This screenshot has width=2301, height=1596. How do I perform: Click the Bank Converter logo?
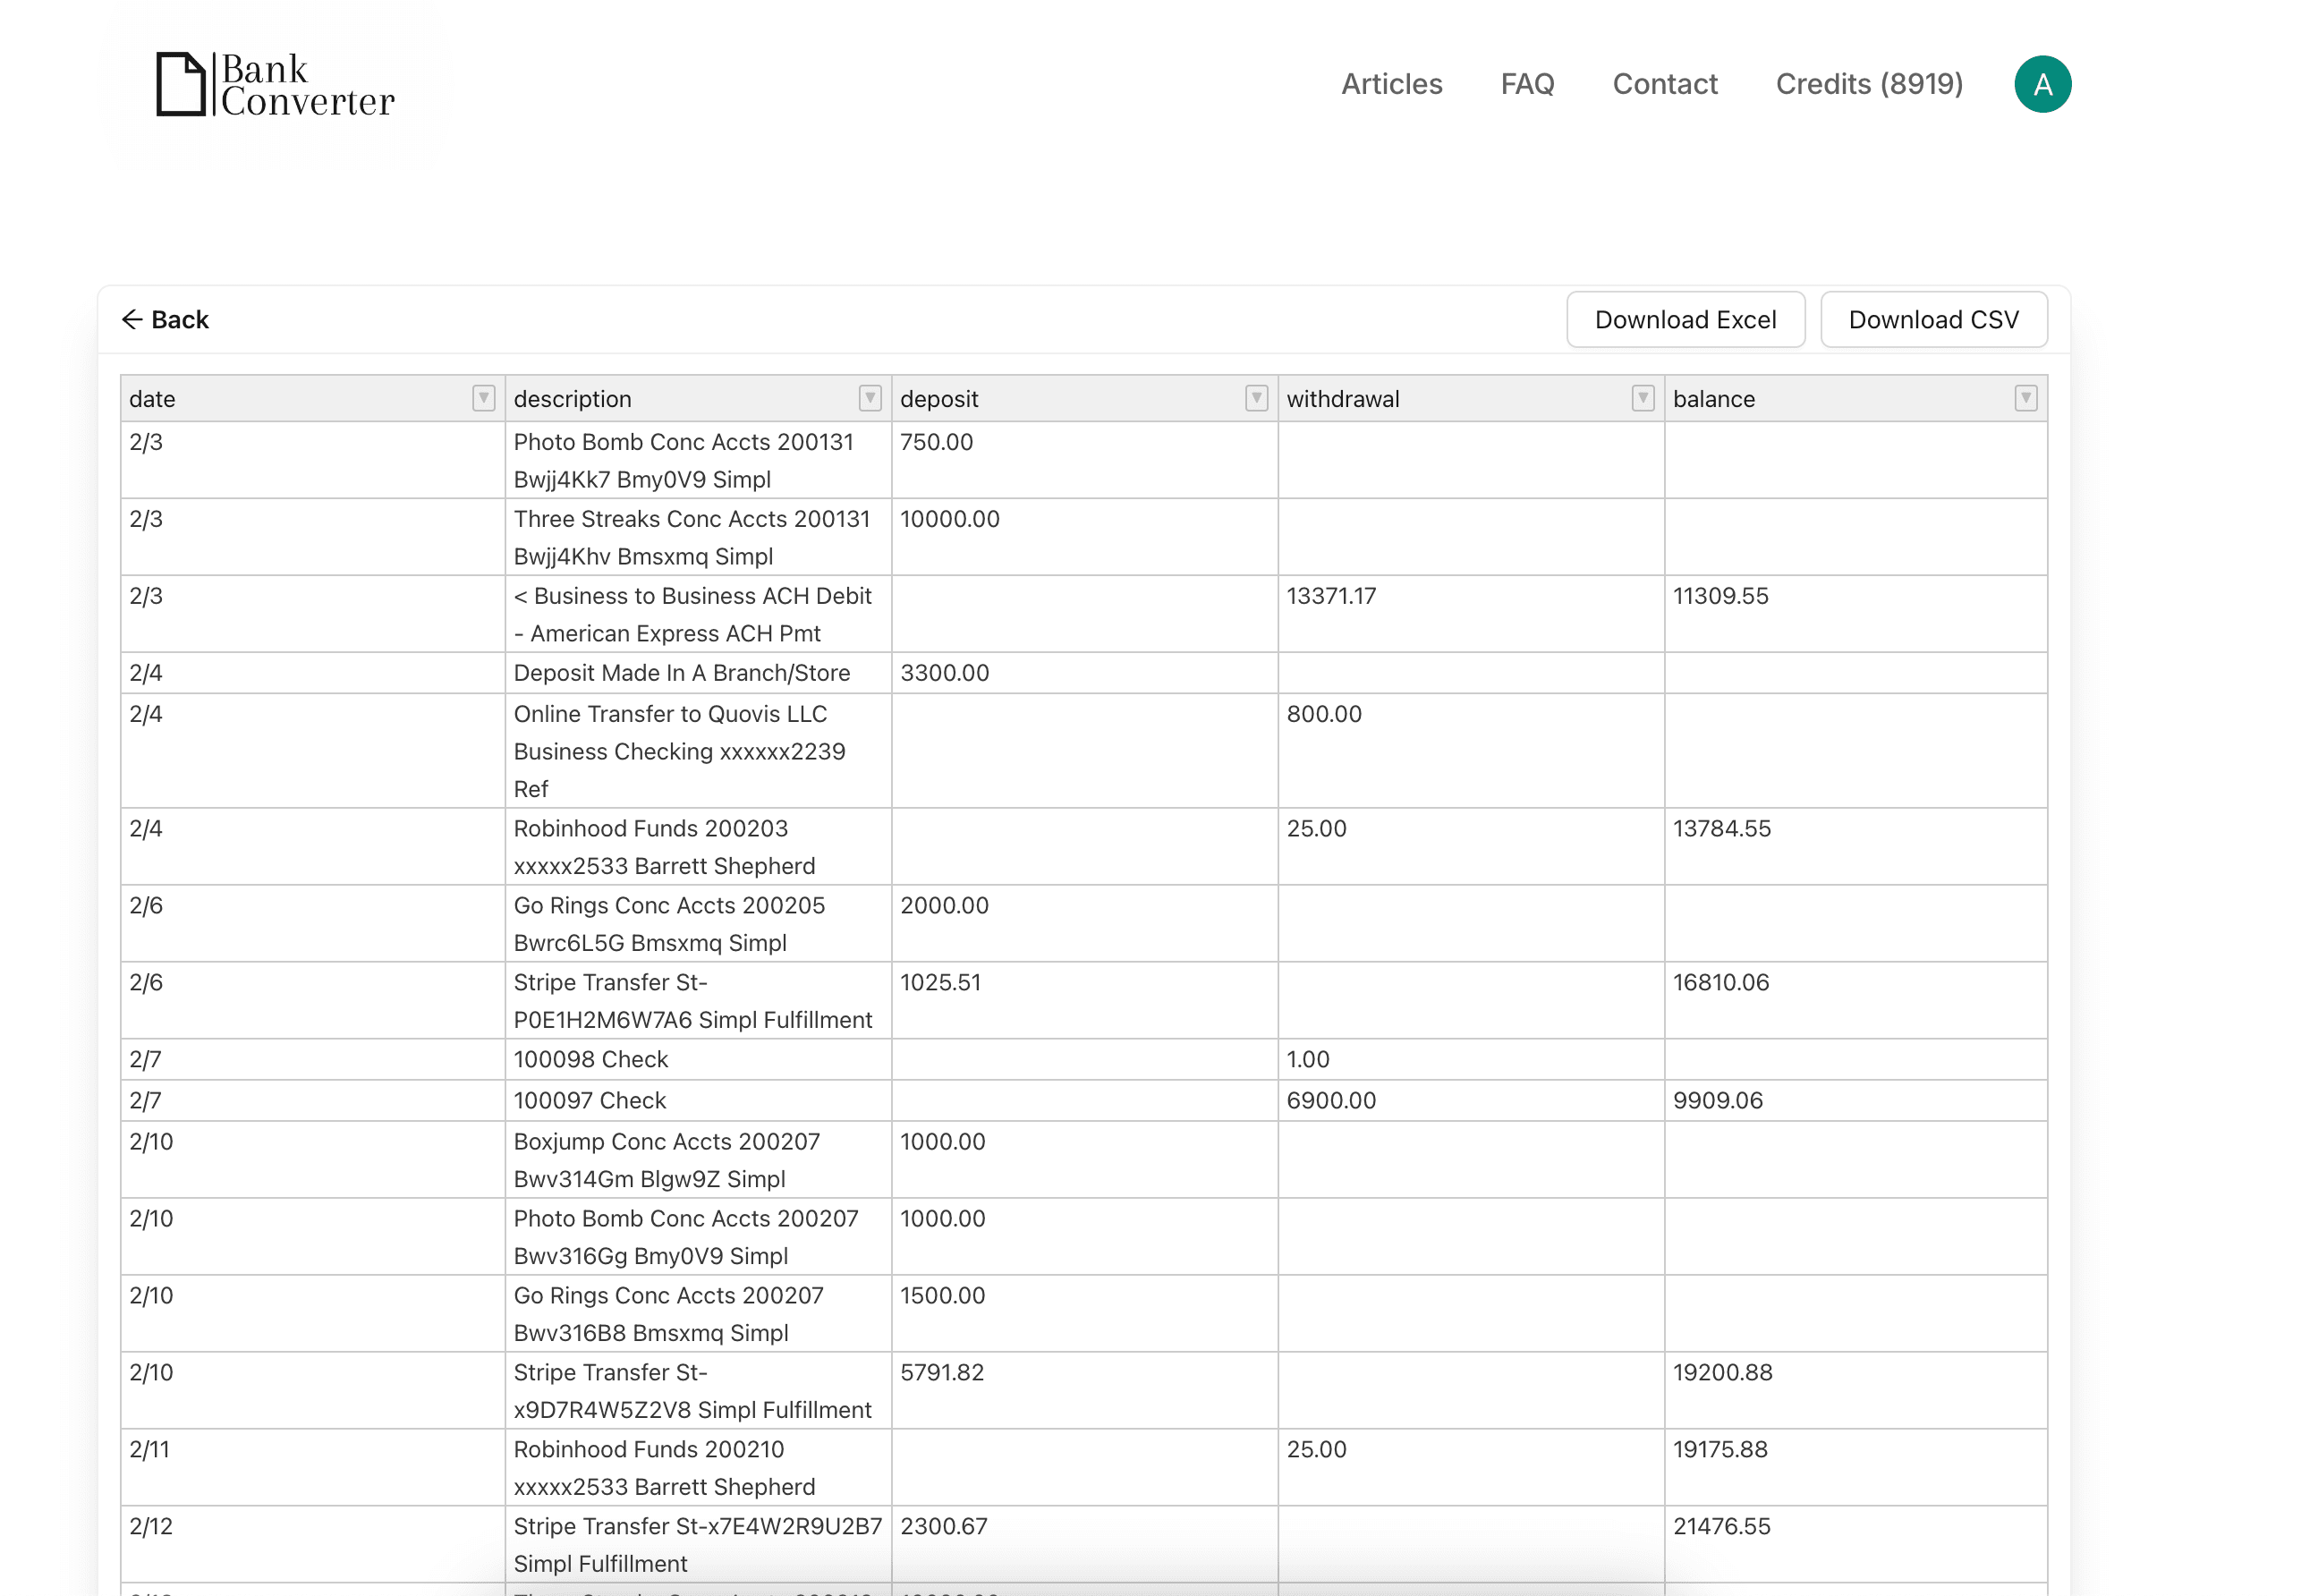click(x=275, y=85)
